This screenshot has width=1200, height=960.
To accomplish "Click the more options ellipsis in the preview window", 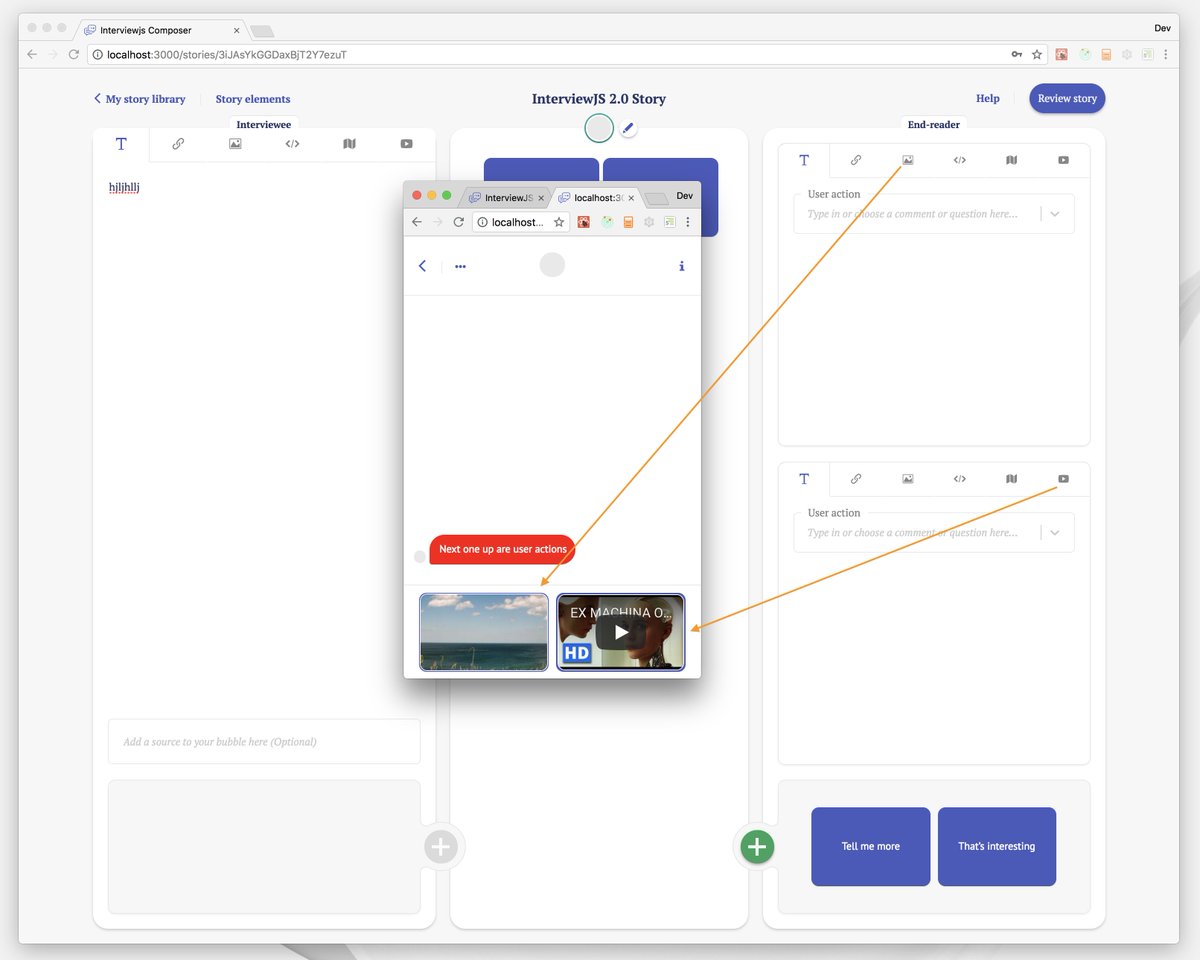I will [x=460, y=266].
